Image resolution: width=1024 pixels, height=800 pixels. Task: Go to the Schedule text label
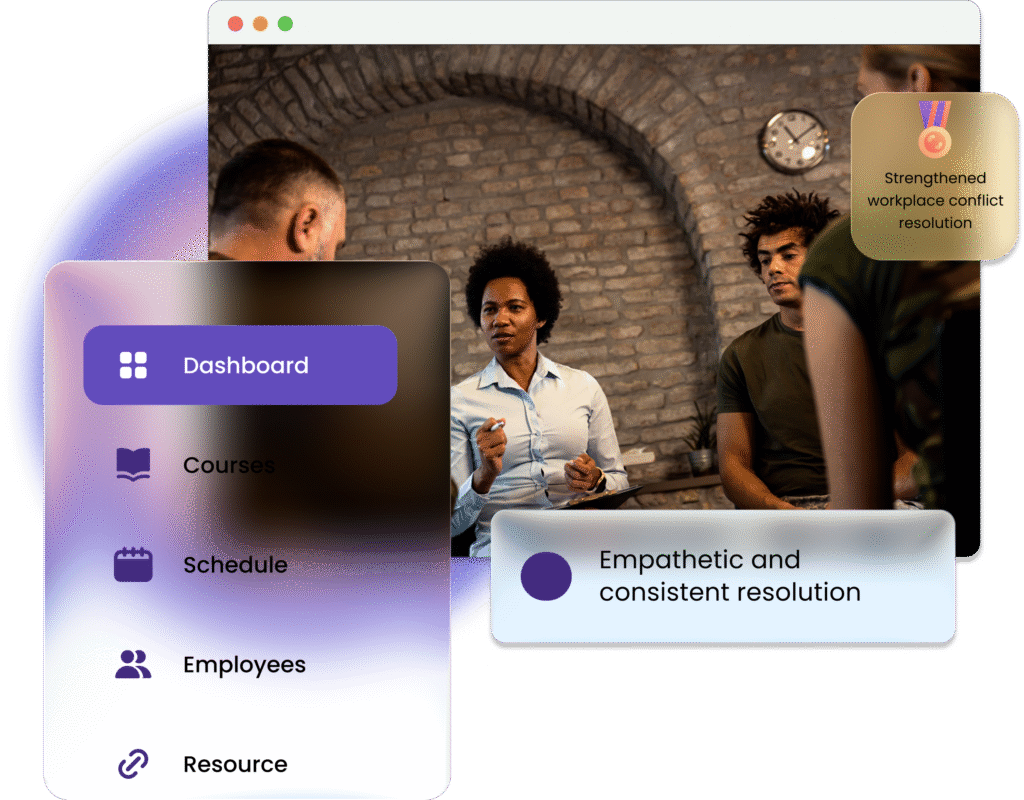click(x=235, y=565)
